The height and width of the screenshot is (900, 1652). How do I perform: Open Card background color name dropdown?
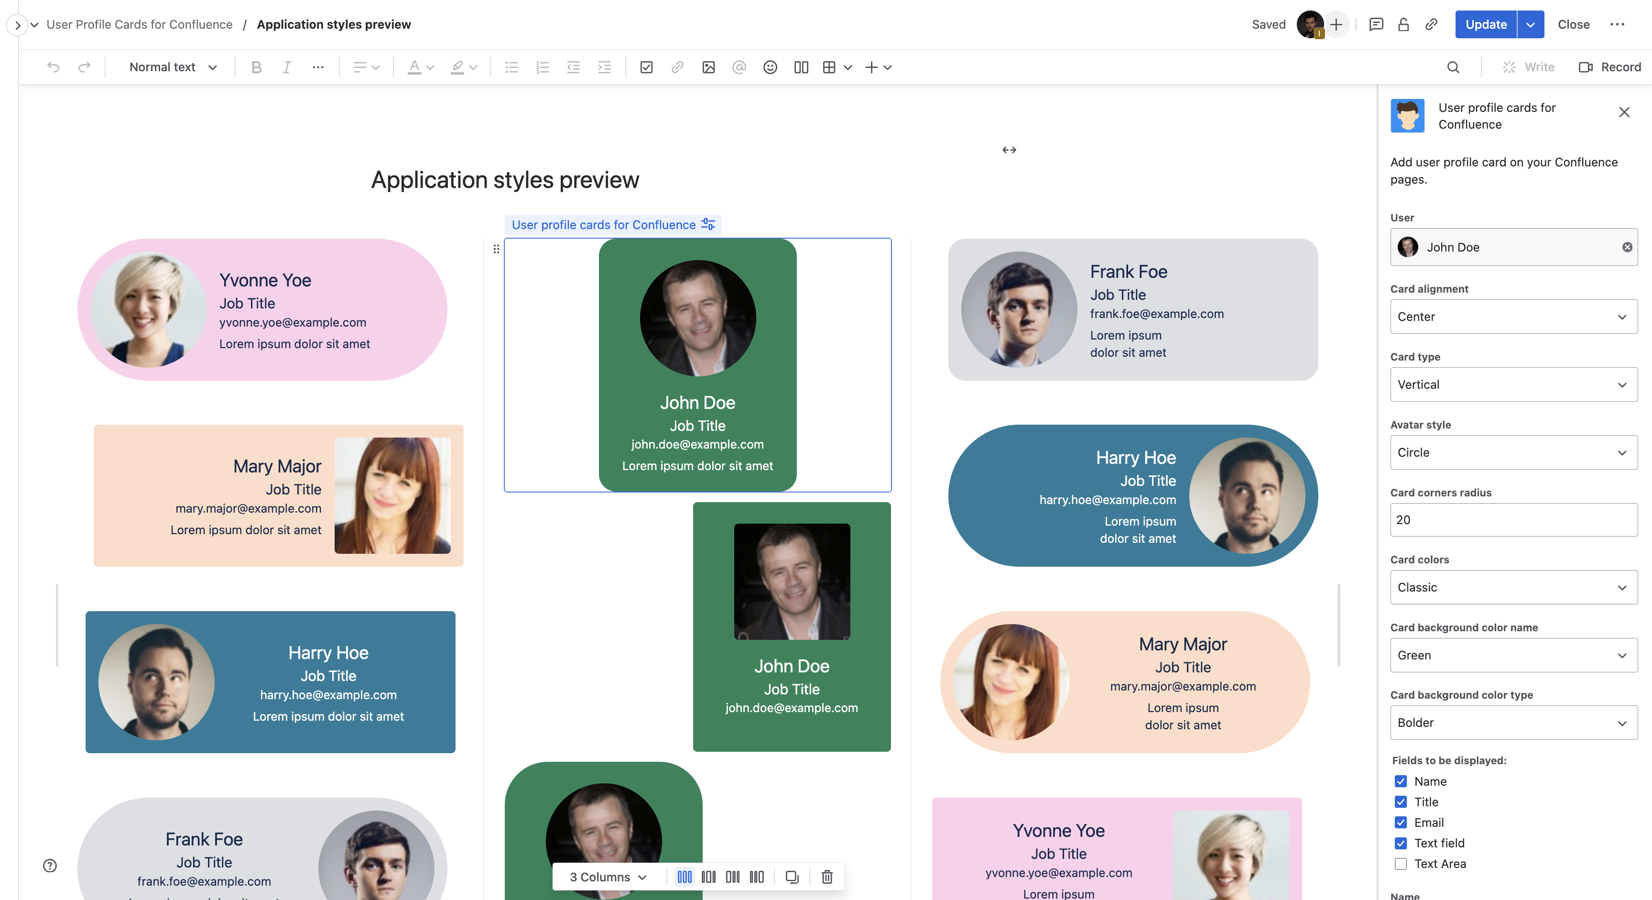pos(1513,655)
